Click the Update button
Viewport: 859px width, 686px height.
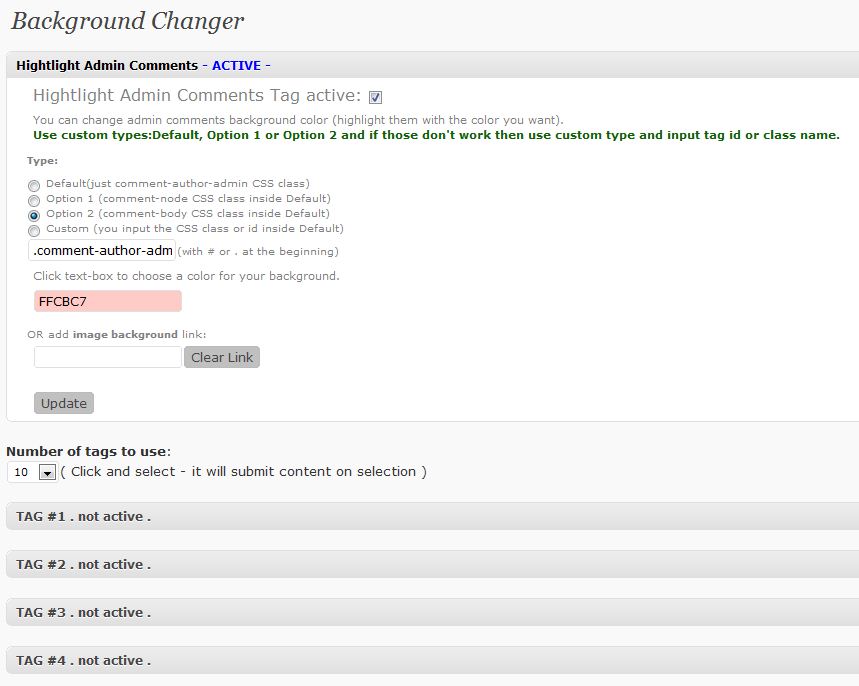pyautogui.click(x=64, y=403)
